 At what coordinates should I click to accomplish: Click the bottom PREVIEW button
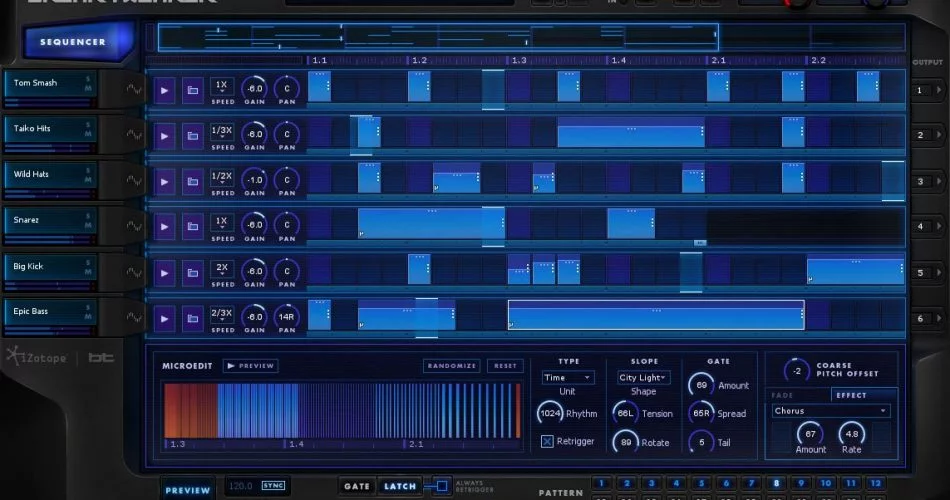click(x=188, y=490)
